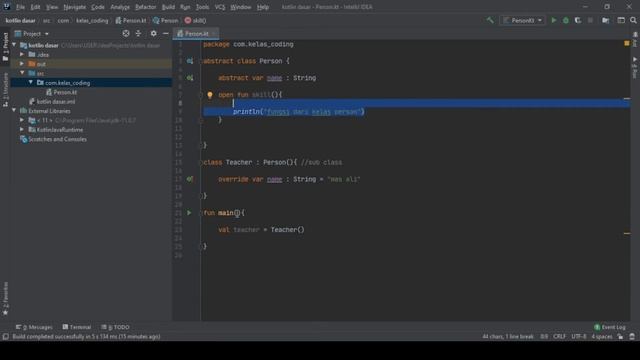Open the Navigate menu
The height and width of the screenshot is (360, 640).
(x=75, y=7)
